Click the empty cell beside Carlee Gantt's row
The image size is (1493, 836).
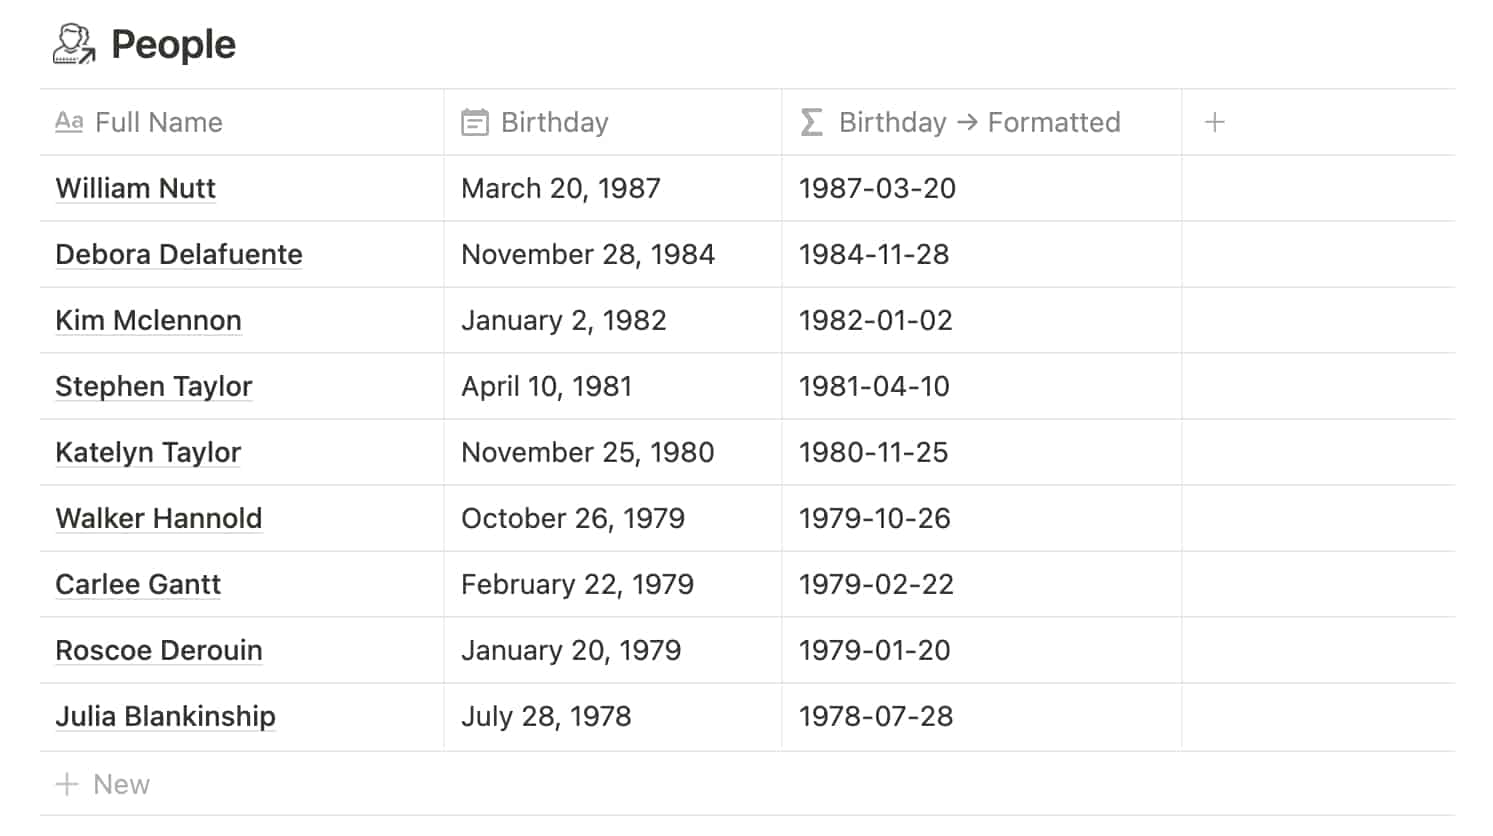coord(1318,584)
